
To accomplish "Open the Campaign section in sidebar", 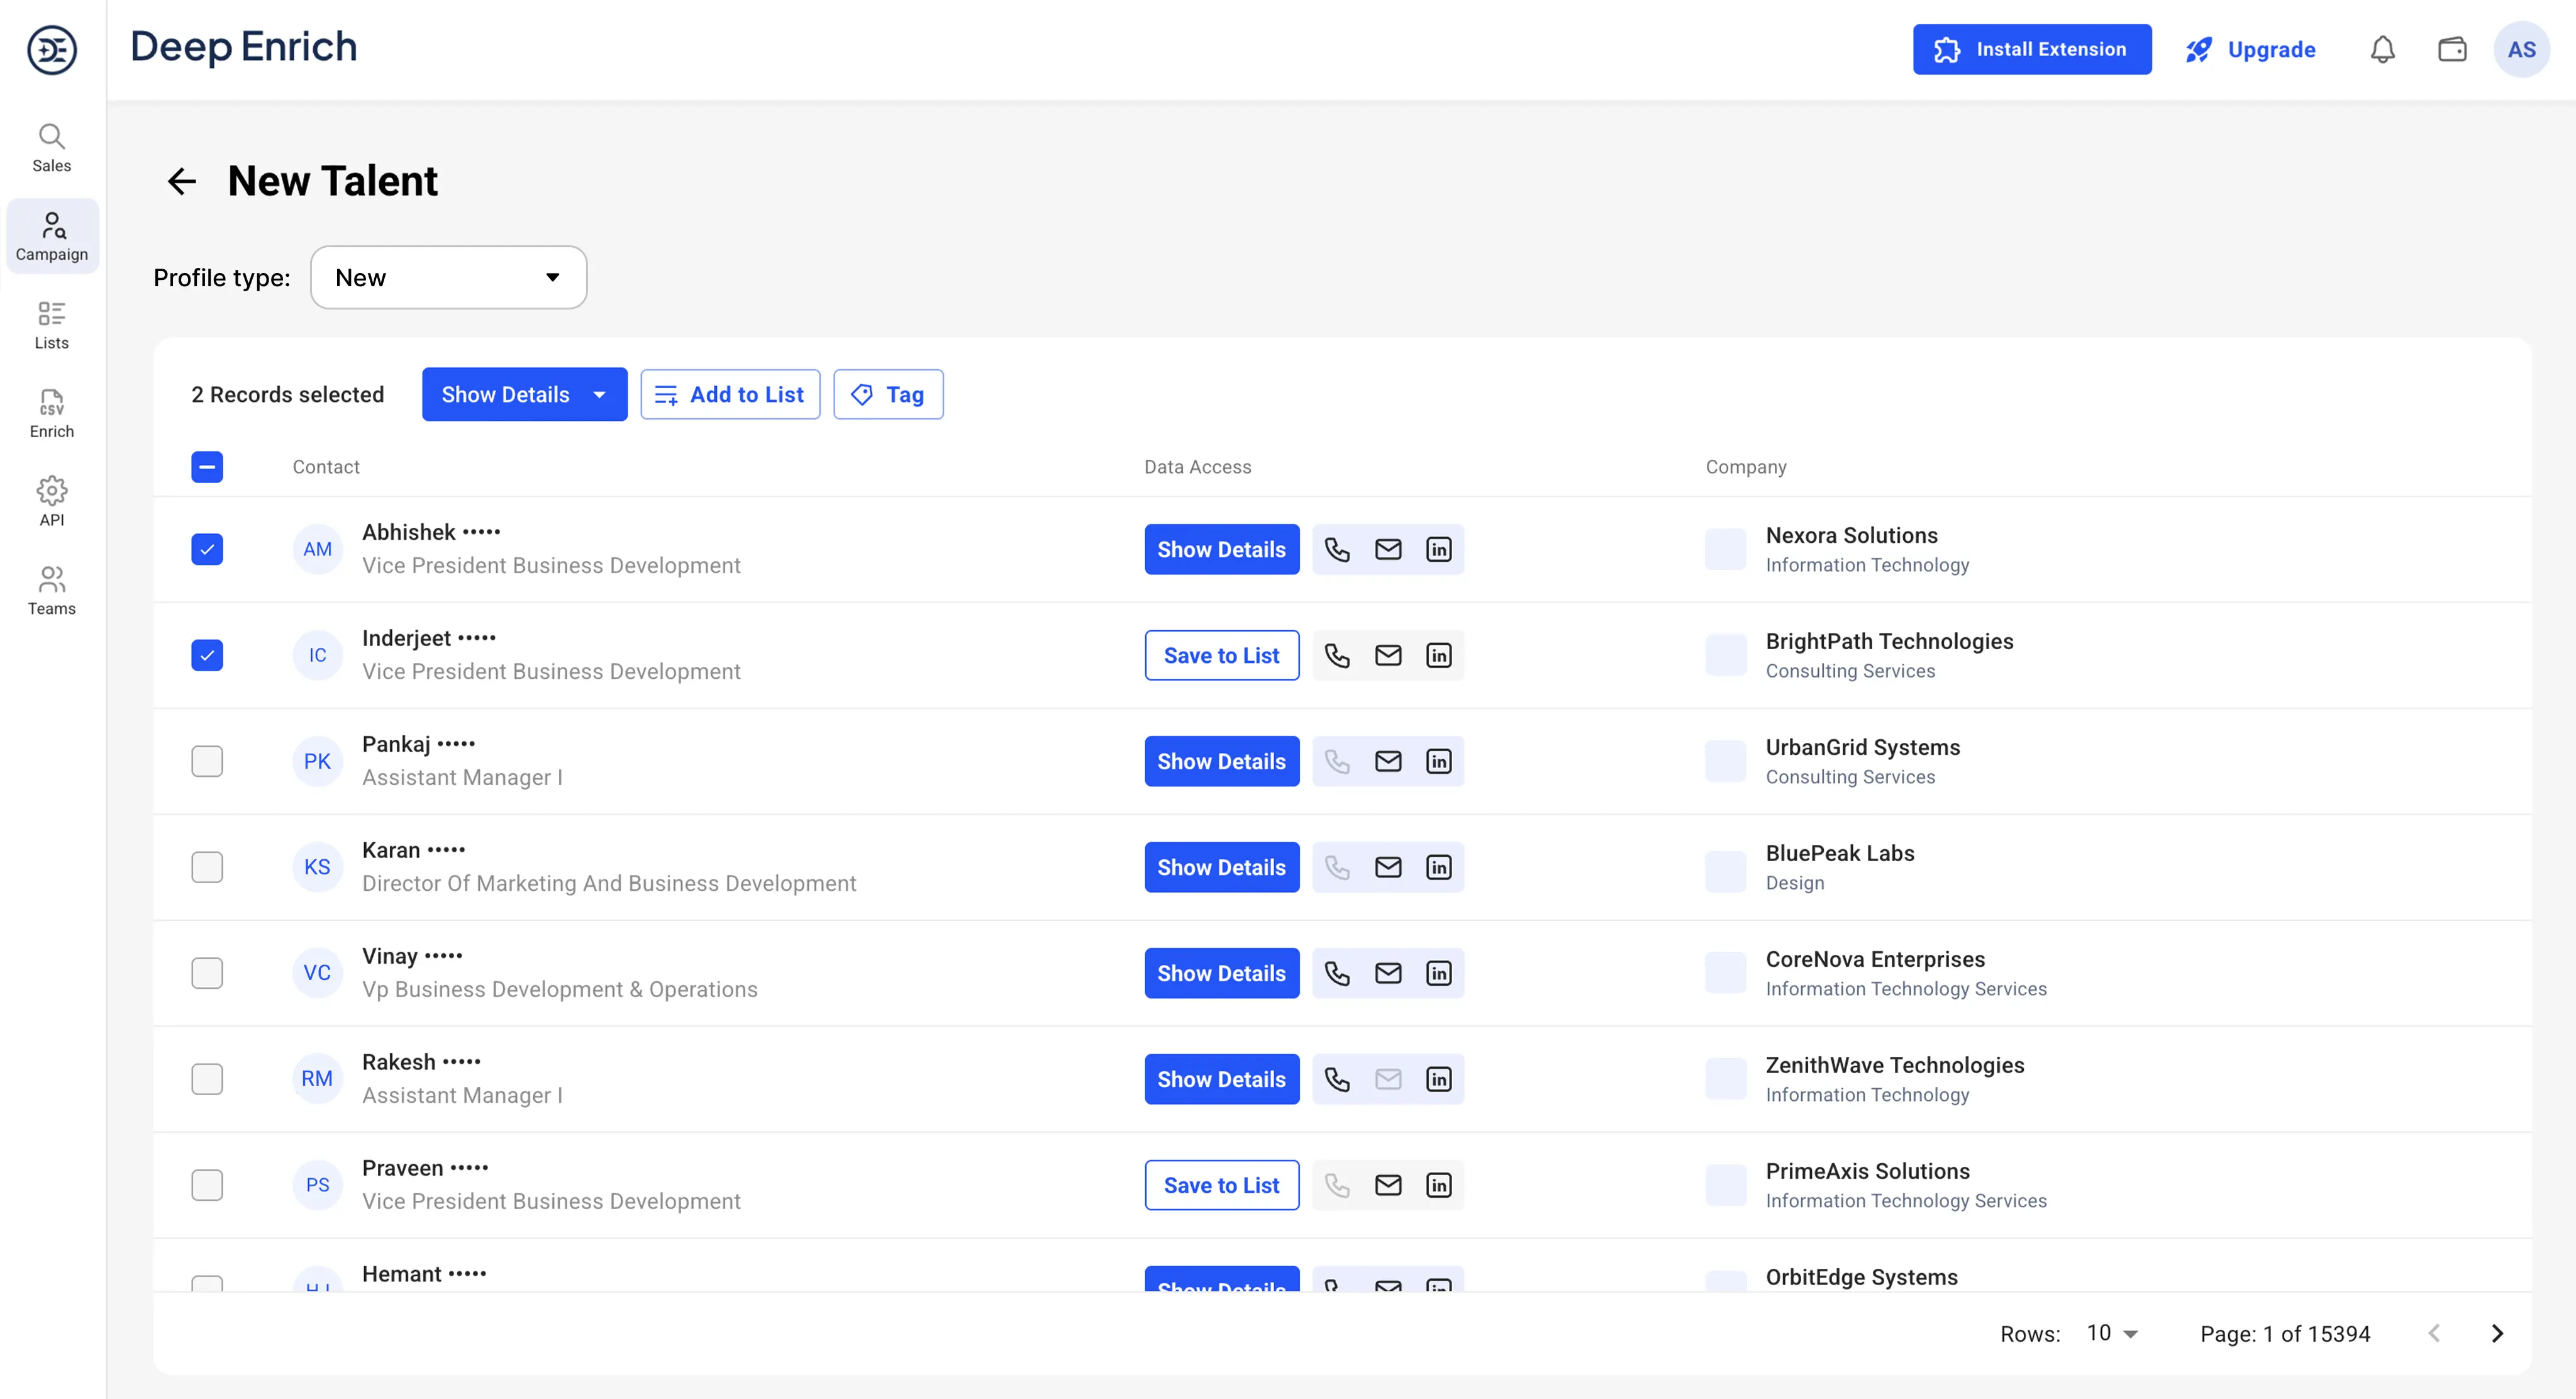I will coord(52,236).
